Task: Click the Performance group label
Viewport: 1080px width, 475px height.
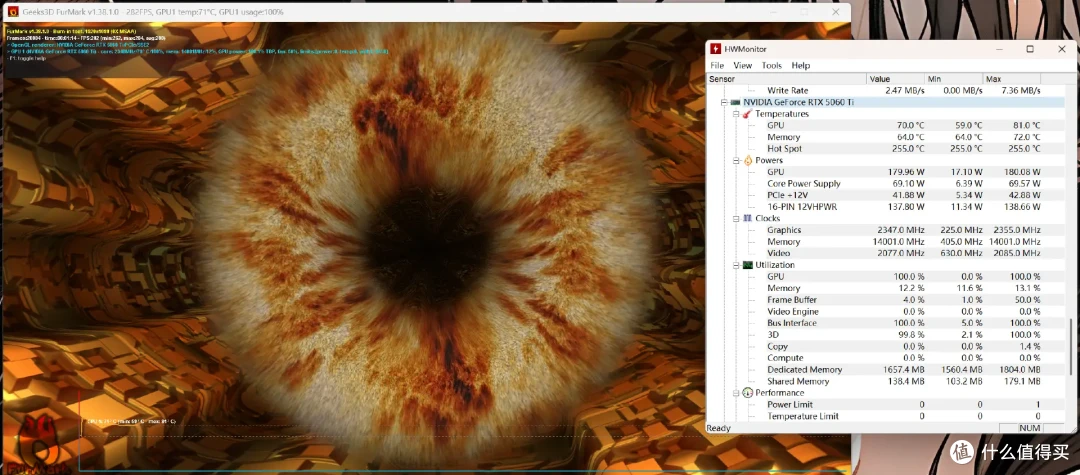Action: click(780, 393)
